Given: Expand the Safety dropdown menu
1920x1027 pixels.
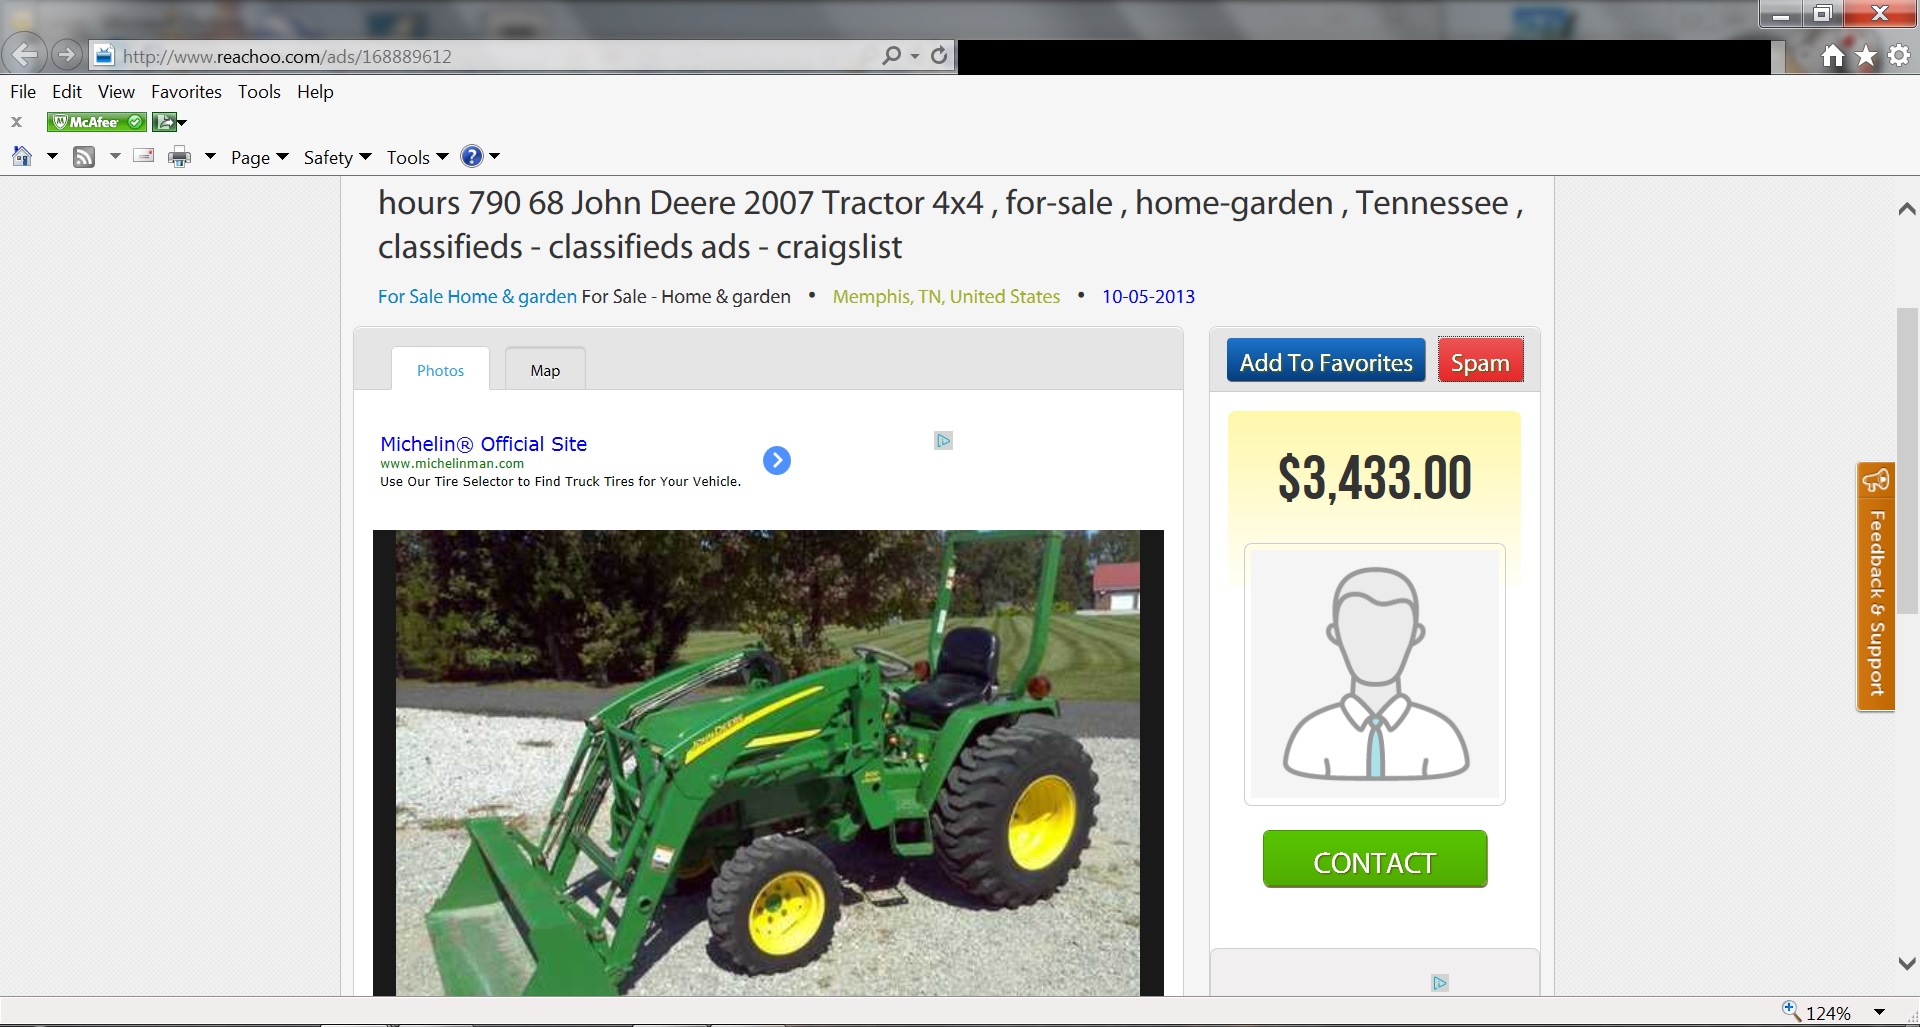Looking at the screenshot, I should tap(338, 157).
